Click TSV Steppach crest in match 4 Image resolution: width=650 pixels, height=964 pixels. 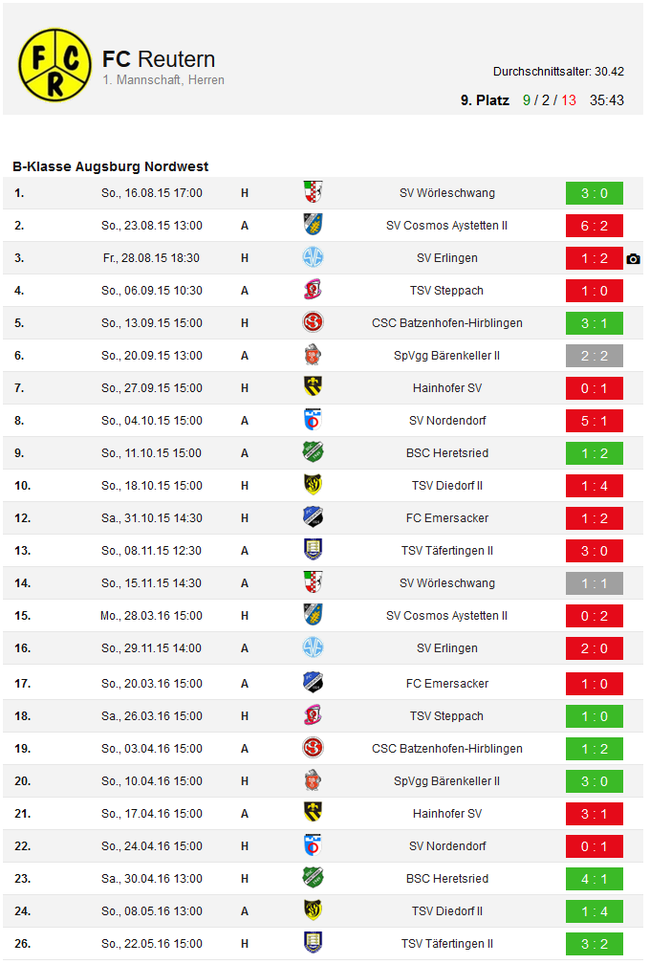pos(313,290)
